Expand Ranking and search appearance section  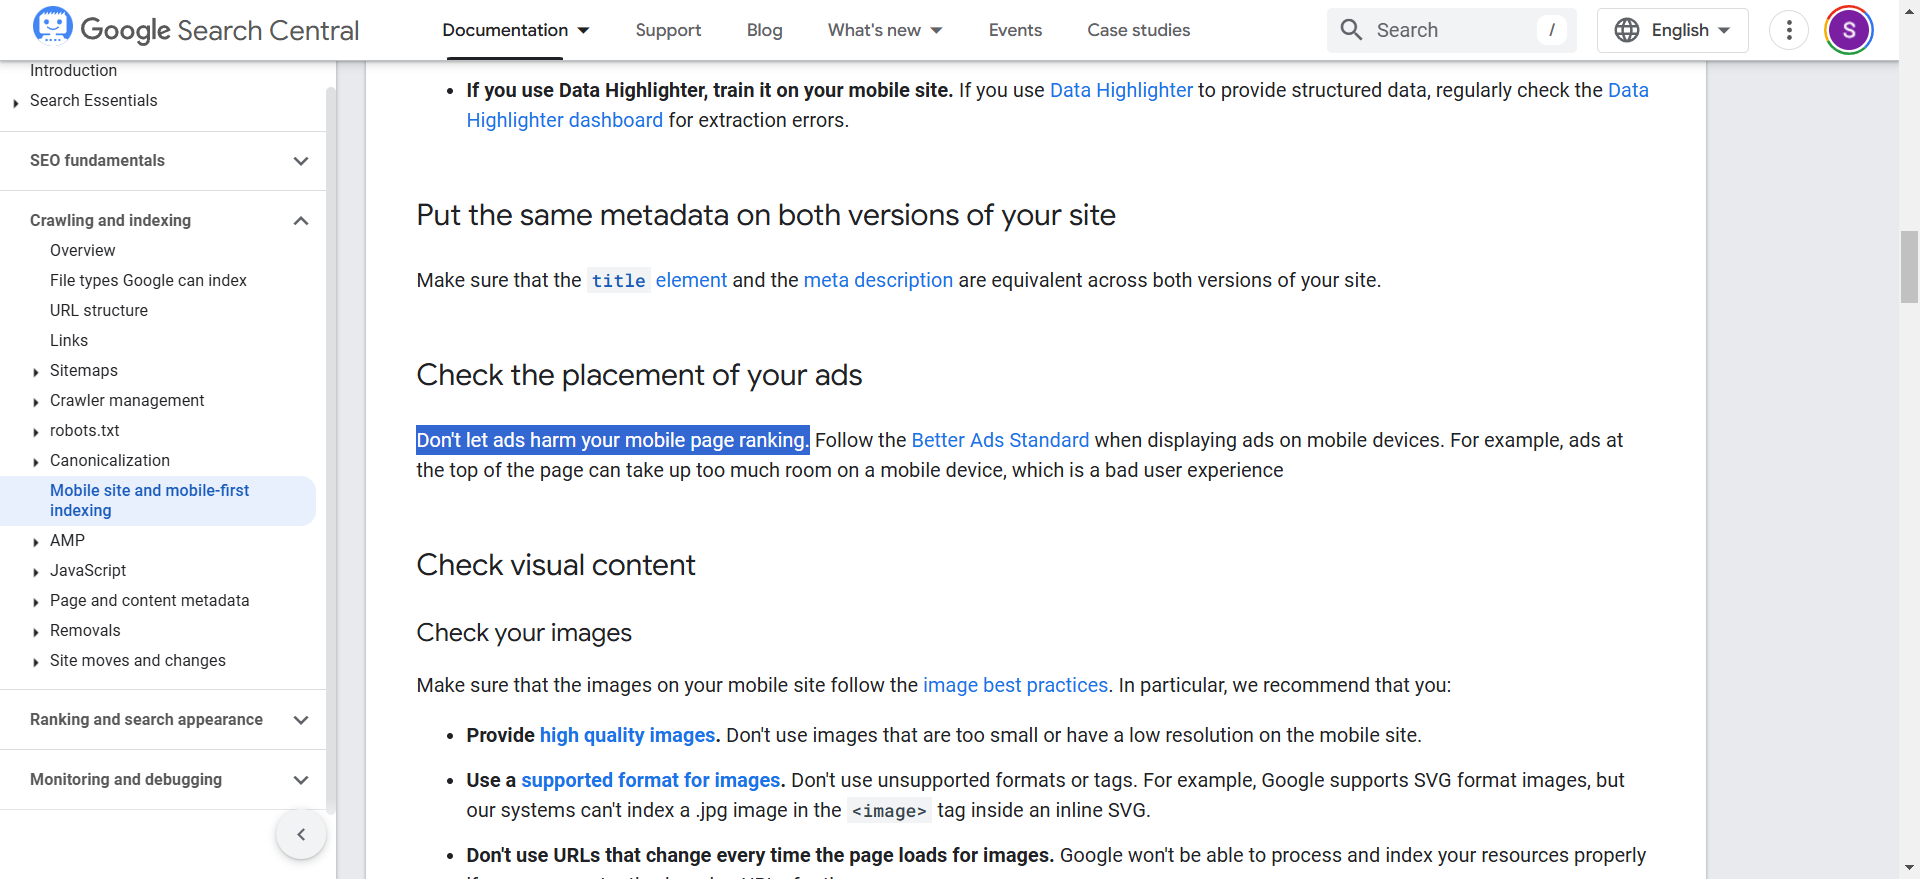[x=300, y=720]
